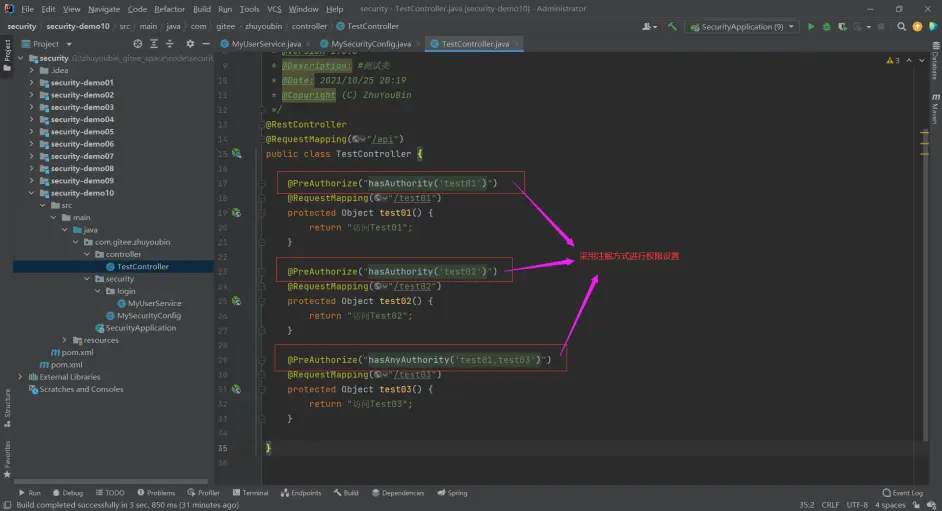
Task: Expand the security-demo01 folder
Action: click(x=32, y=83)
